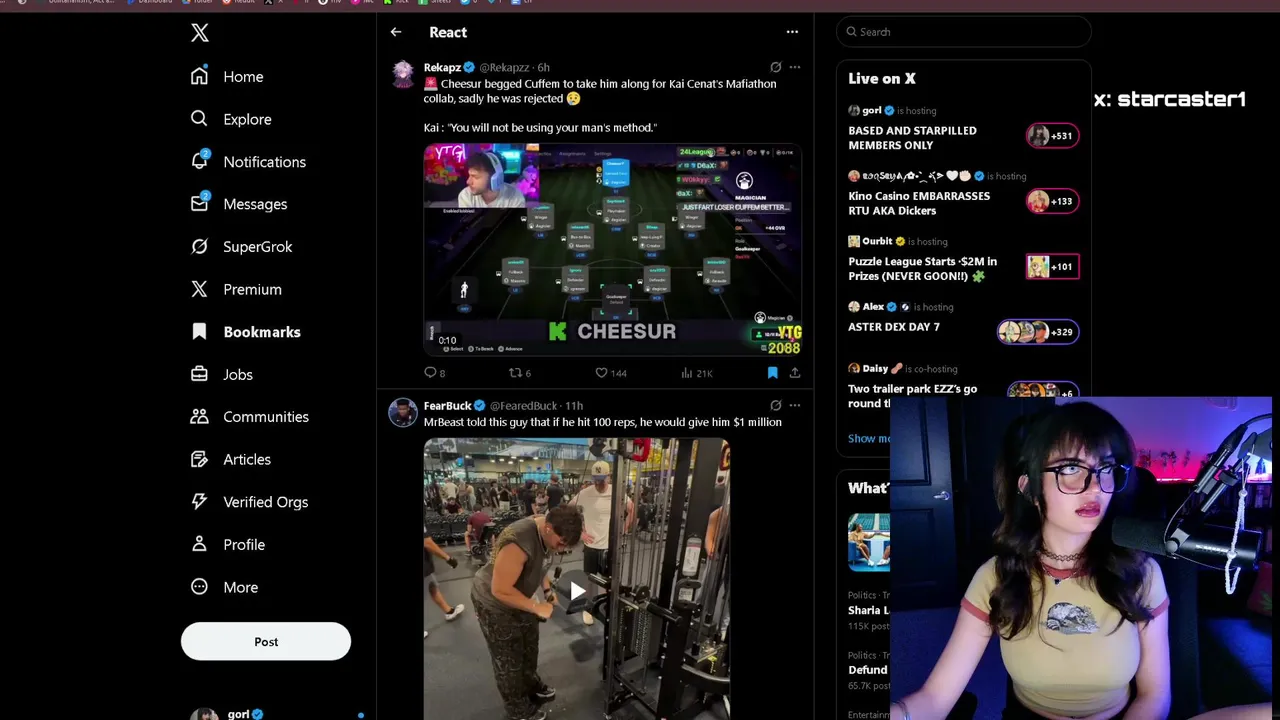Image resolution: width=1280 pixels, height=720 pixels.
Task: Play the FearBuck gym video
Action: pyautogui.click(x=577, y=591)
